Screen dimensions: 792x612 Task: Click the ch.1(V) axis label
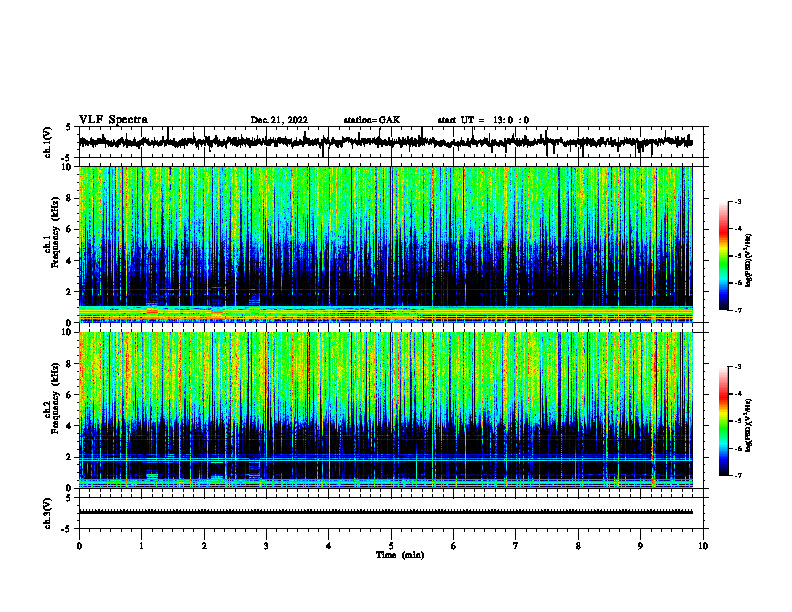click(48, 142)
